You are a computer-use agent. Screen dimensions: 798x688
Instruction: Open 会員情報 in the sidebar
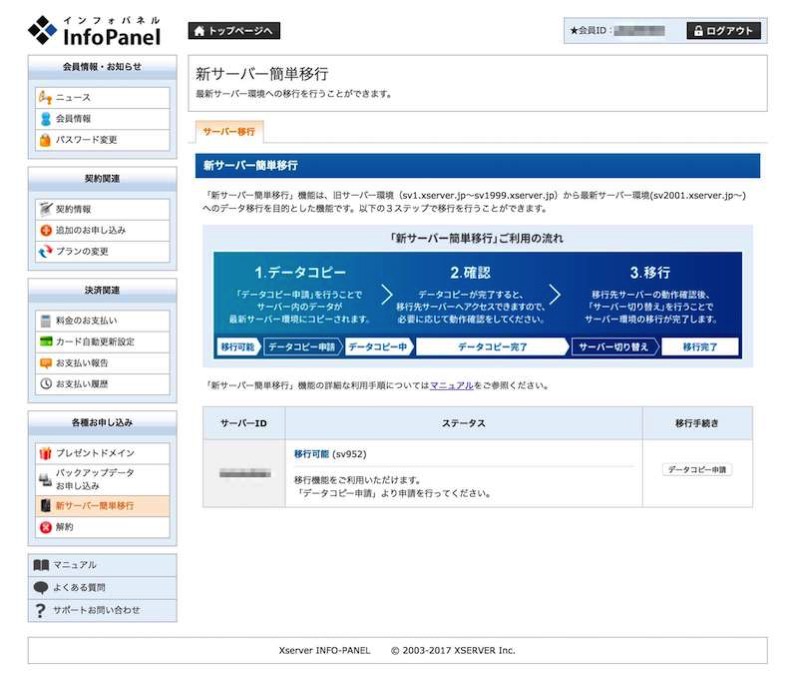102,119
